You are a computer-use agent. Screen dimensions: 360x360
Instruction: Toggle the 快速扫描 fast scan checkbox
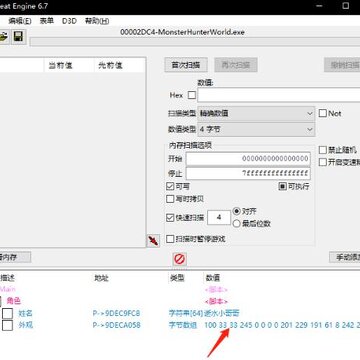(x=170, y=218)
